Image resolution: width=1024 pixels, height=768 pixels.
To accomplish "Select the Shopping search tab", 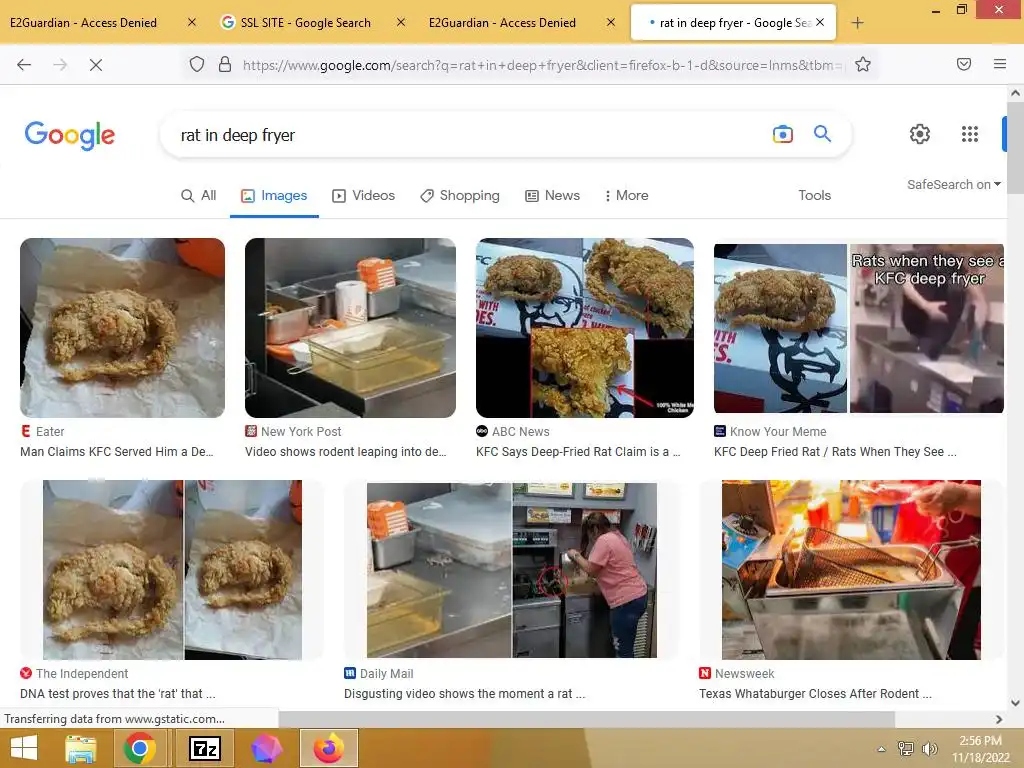I will click(460, 195).
